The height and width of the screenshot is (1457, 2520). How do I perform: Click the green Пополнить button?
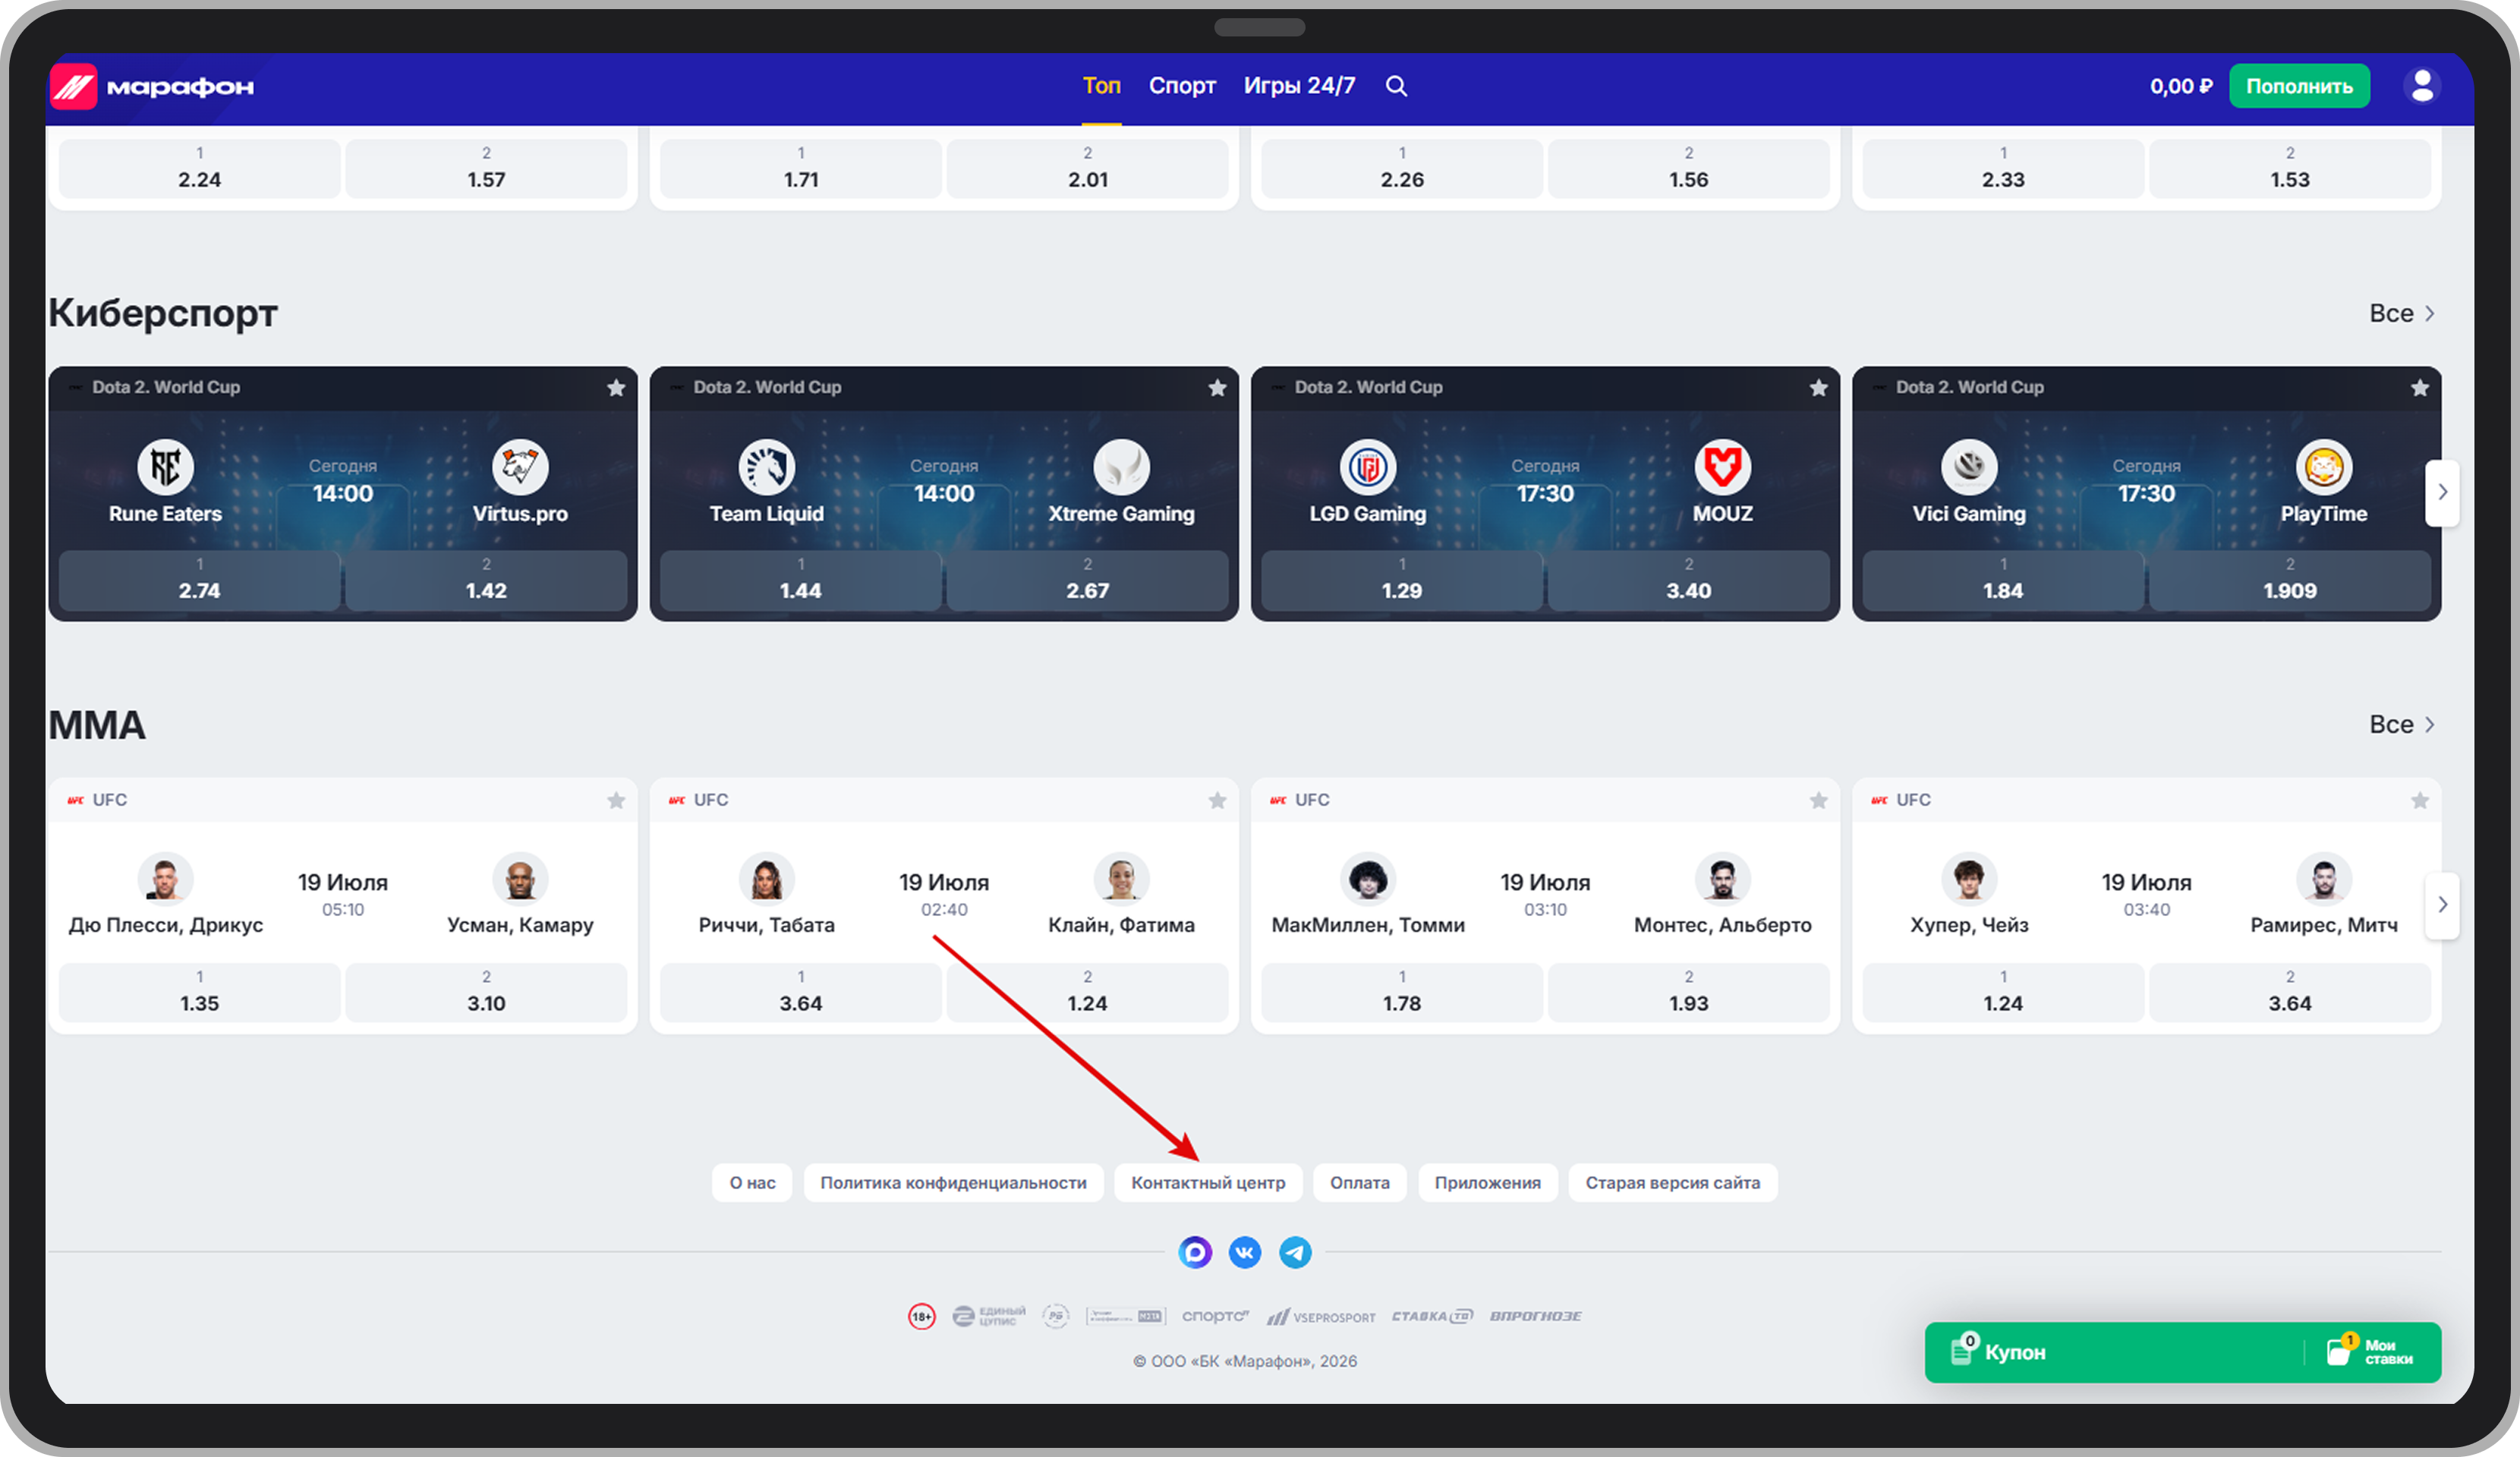(2299, 86)
